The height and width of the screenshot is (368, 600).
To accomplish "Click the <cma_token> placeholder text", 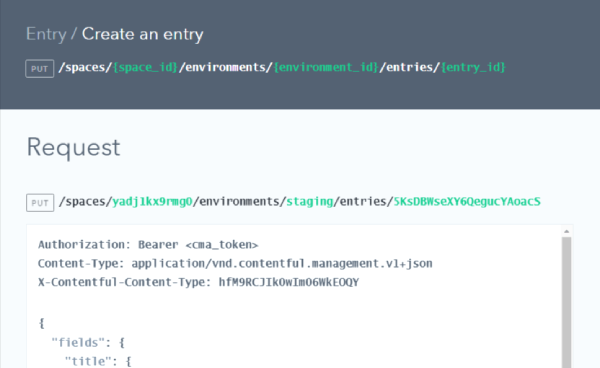I will coord(222,245).
